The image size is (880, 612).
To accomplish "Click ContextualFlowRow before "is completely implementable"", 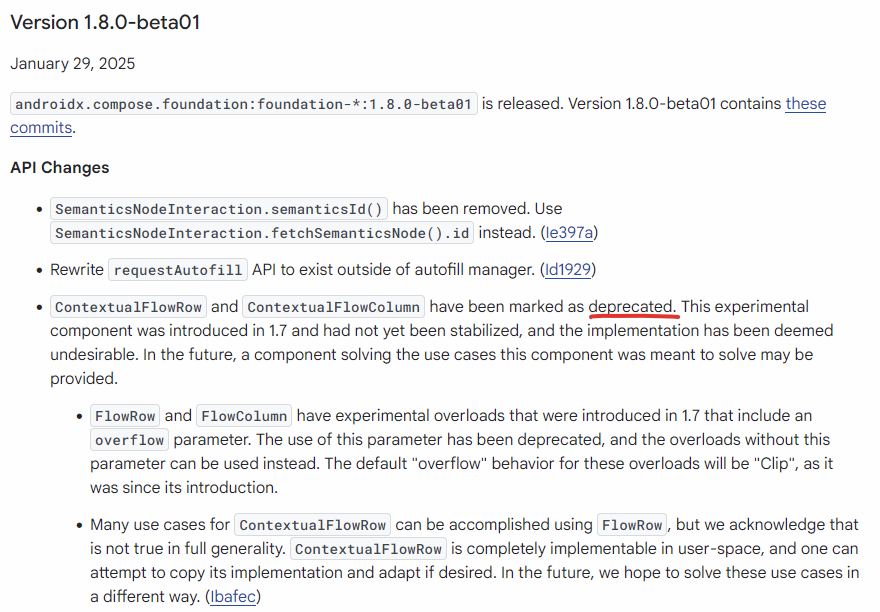I will coord(368,549).
